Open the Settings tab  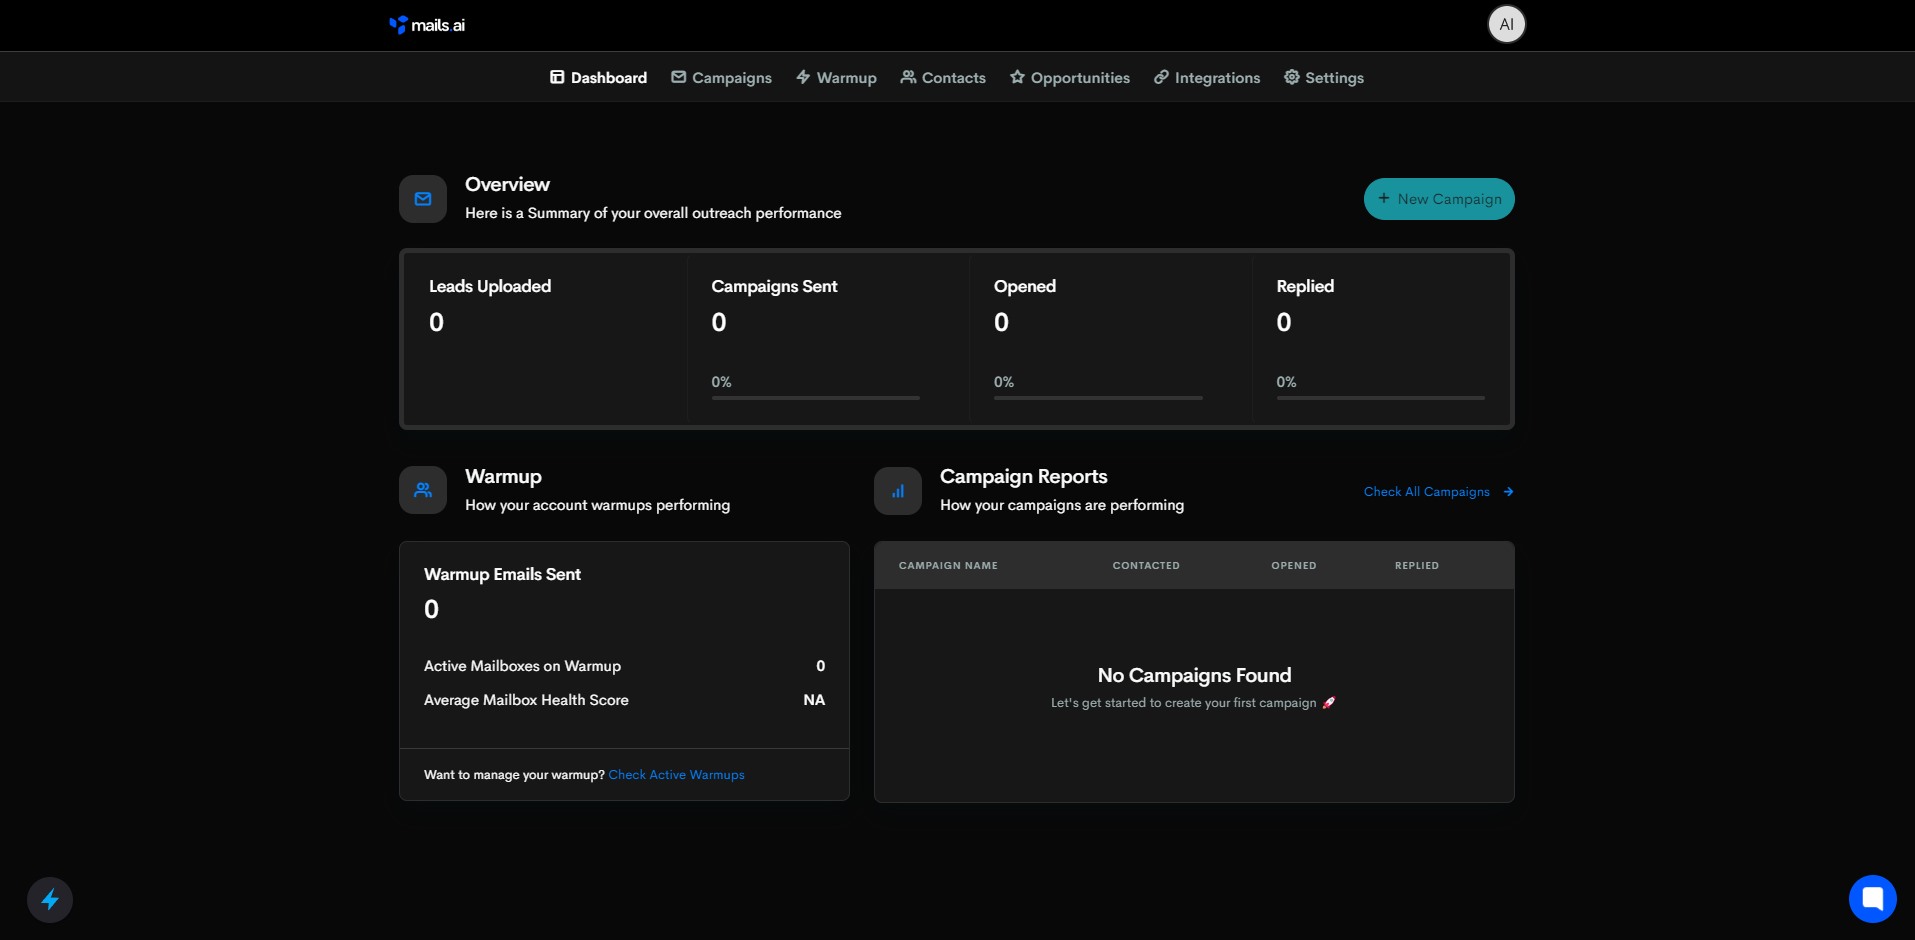(1324, 78)
